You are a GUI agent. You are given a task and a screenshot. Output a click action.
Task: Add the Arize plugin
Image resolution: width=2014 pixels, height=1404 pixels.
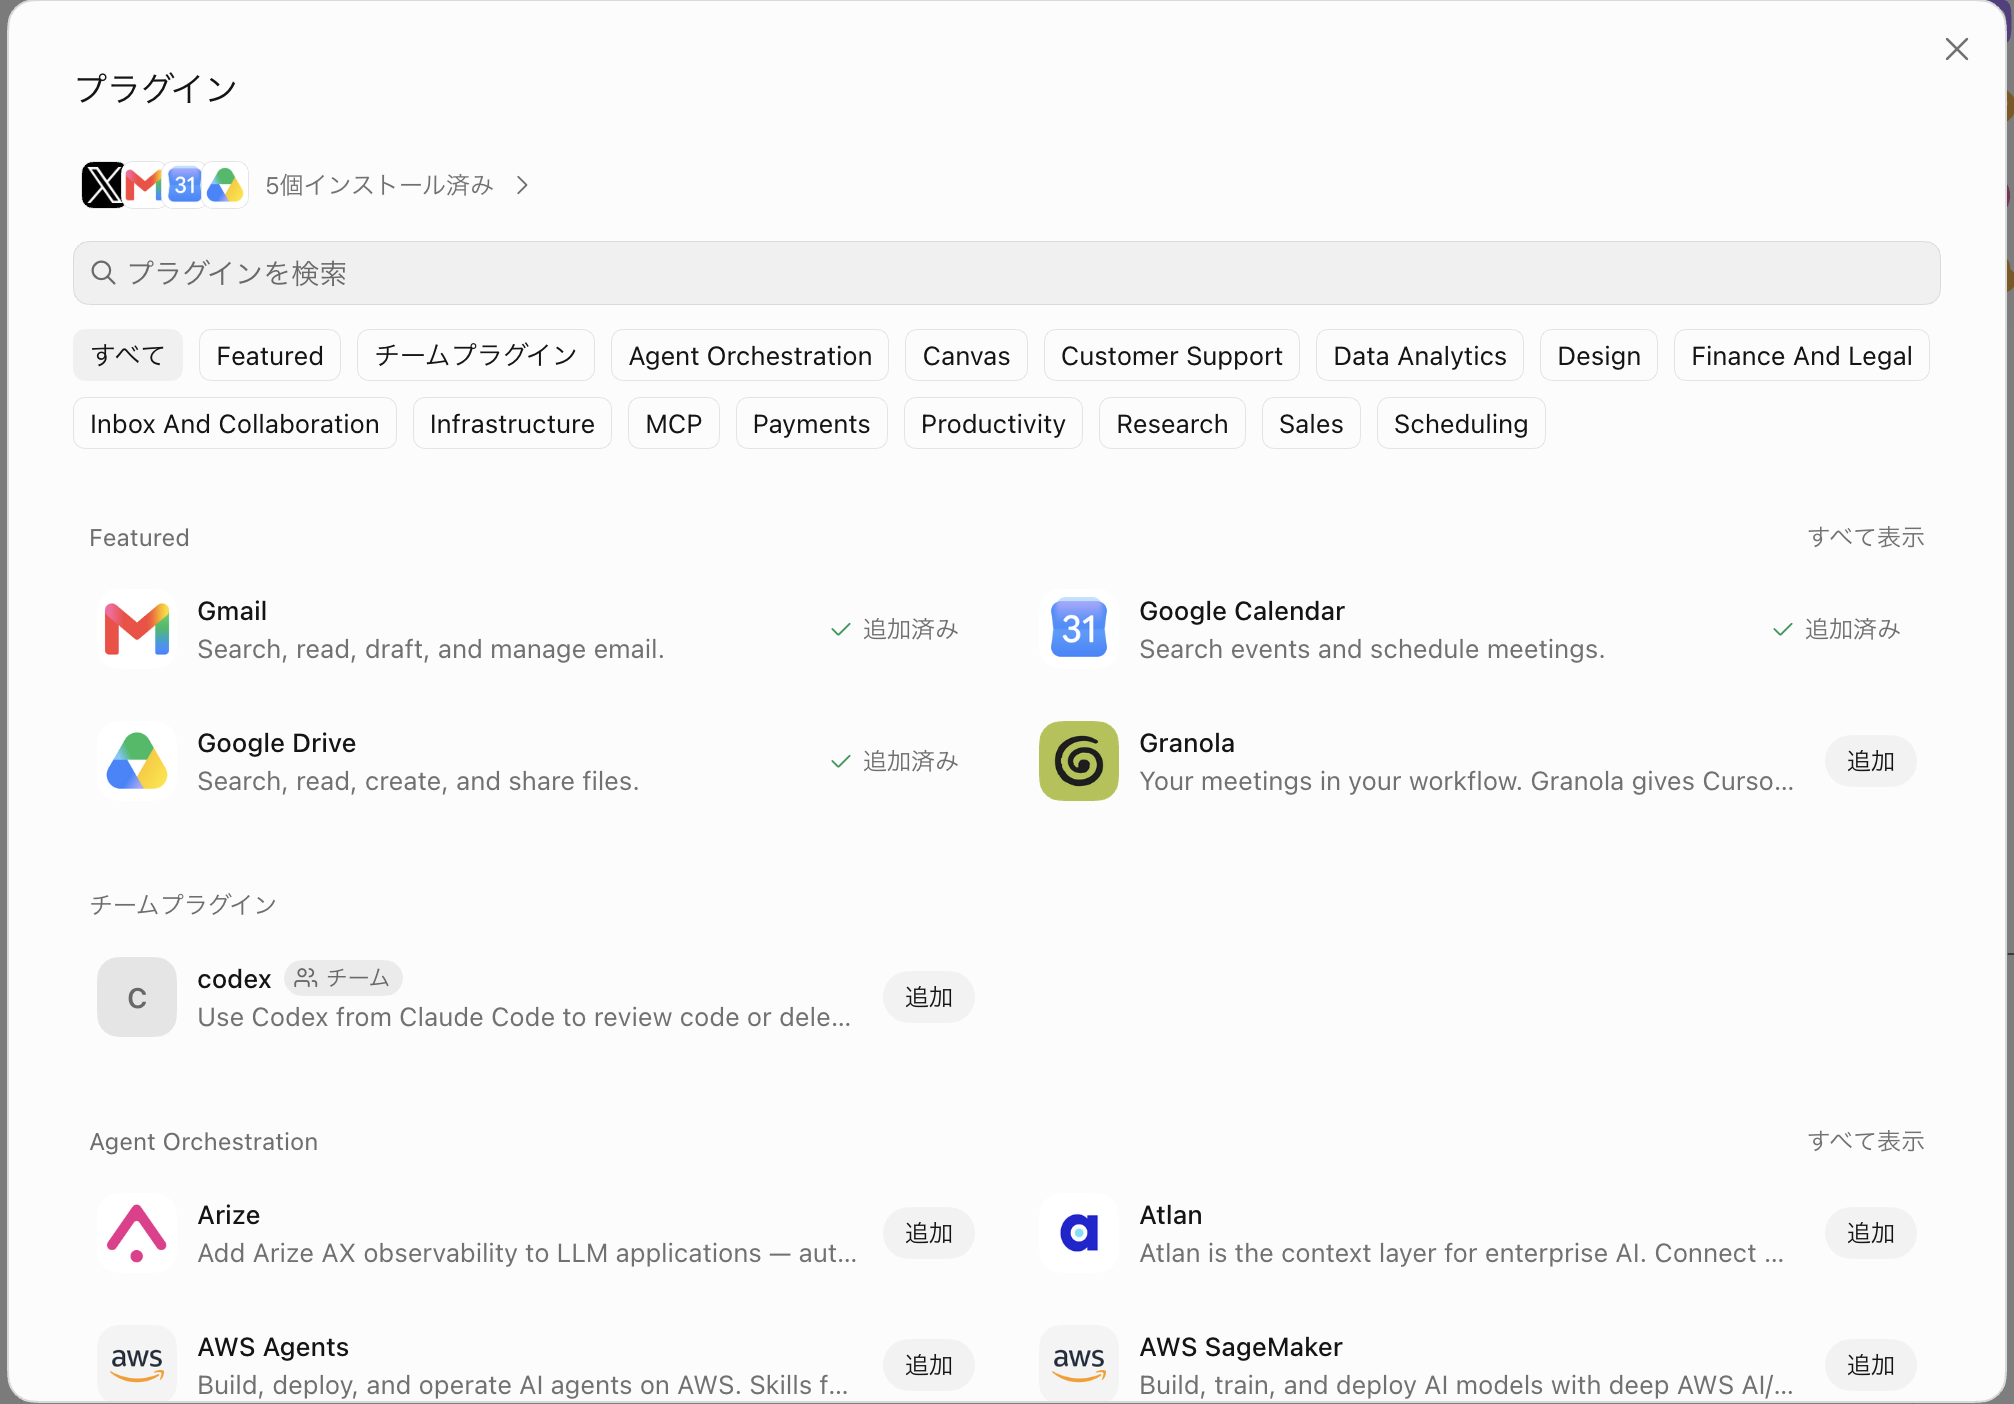pyautogui.click(x=929, y=1233)
